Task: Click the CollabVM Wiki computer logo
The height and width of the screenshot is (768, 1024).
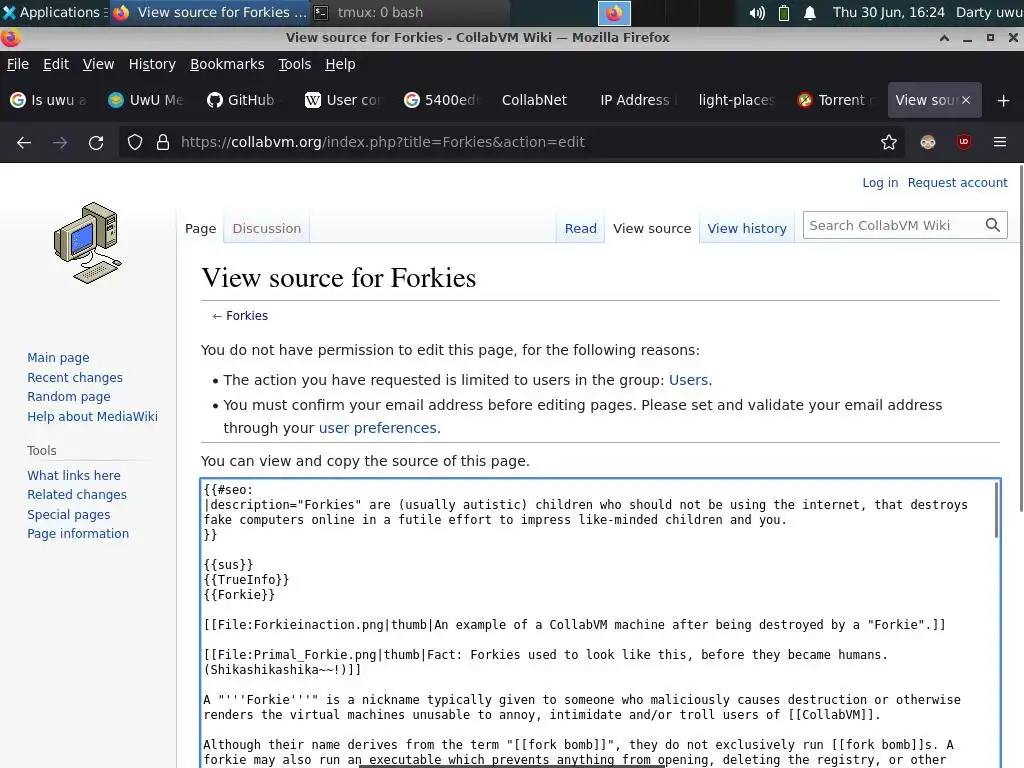Action: tap(88, 243)
